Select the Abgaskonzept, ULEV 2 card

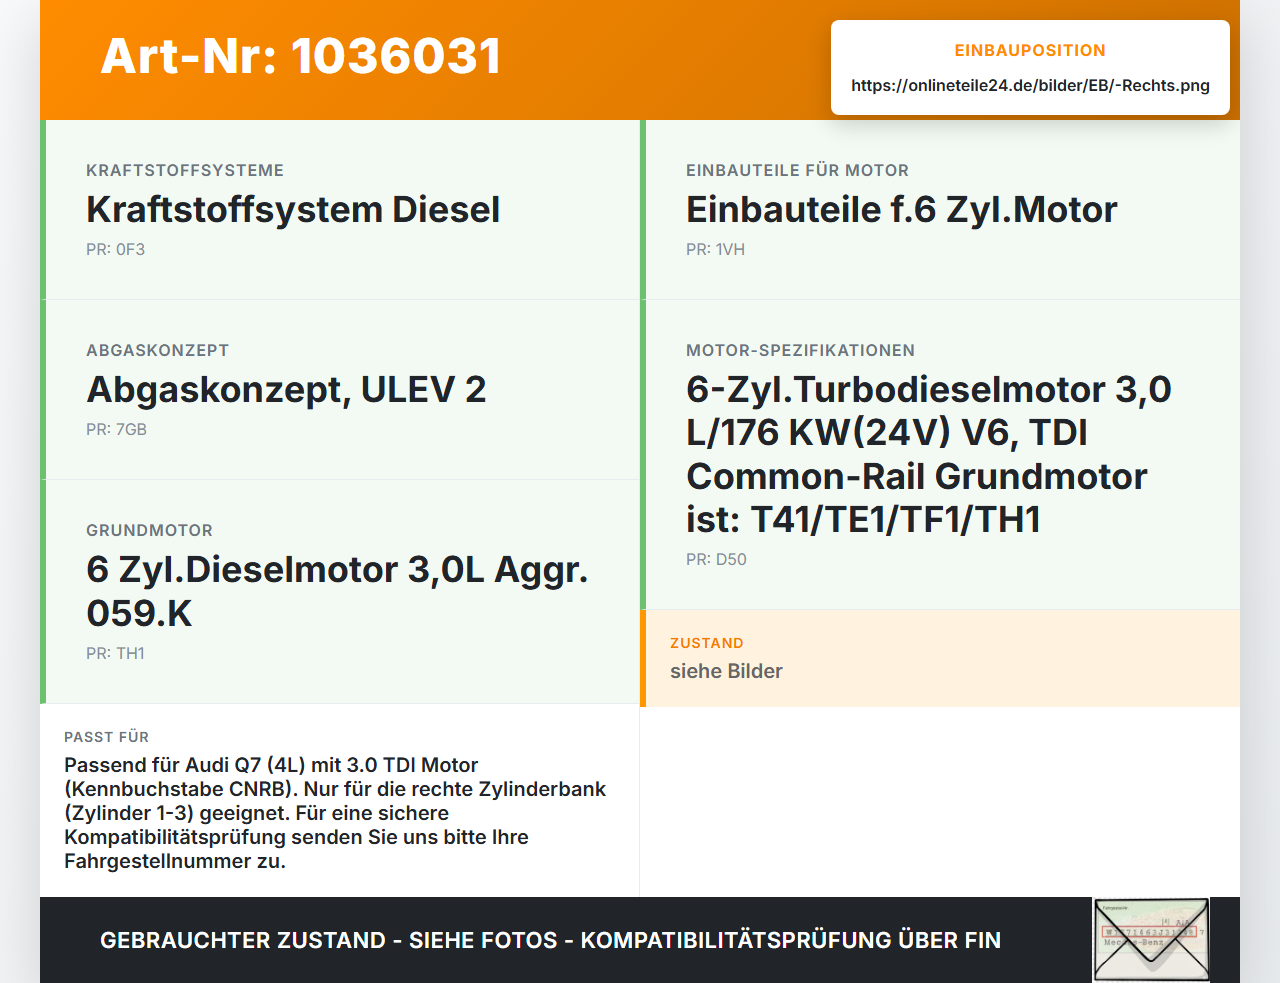(340, 390)
